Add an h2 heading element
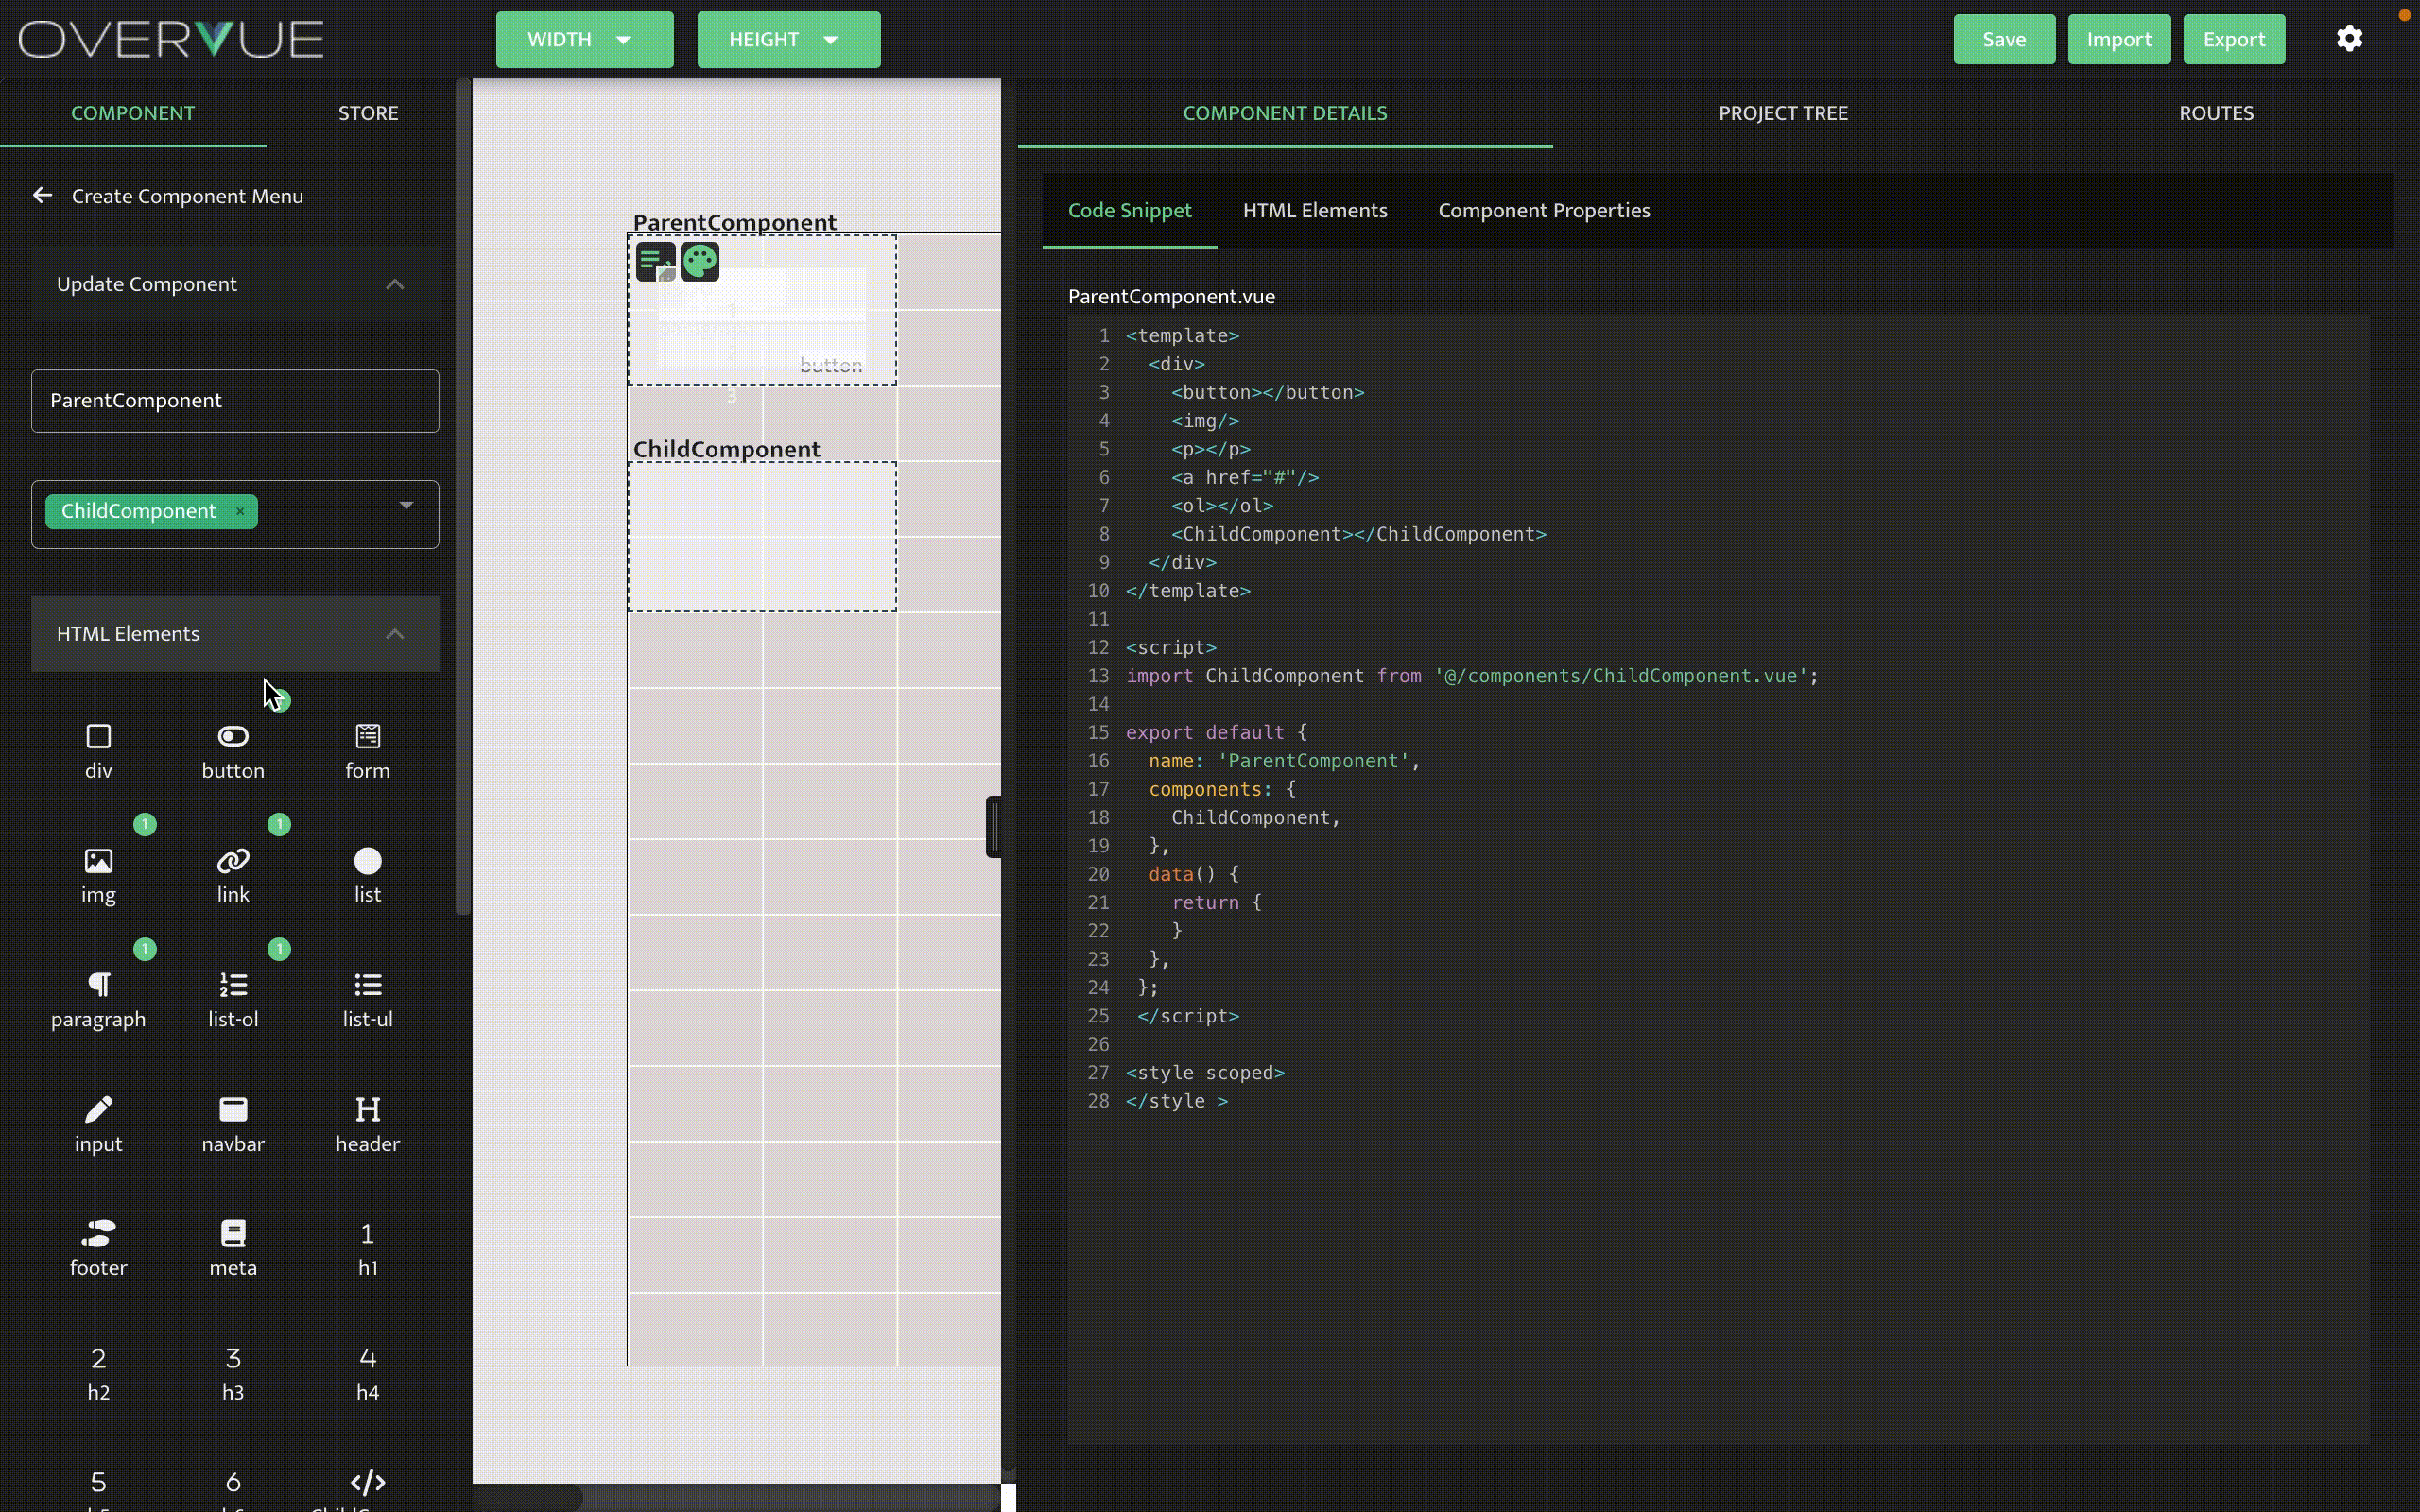 click(98, 1374)
